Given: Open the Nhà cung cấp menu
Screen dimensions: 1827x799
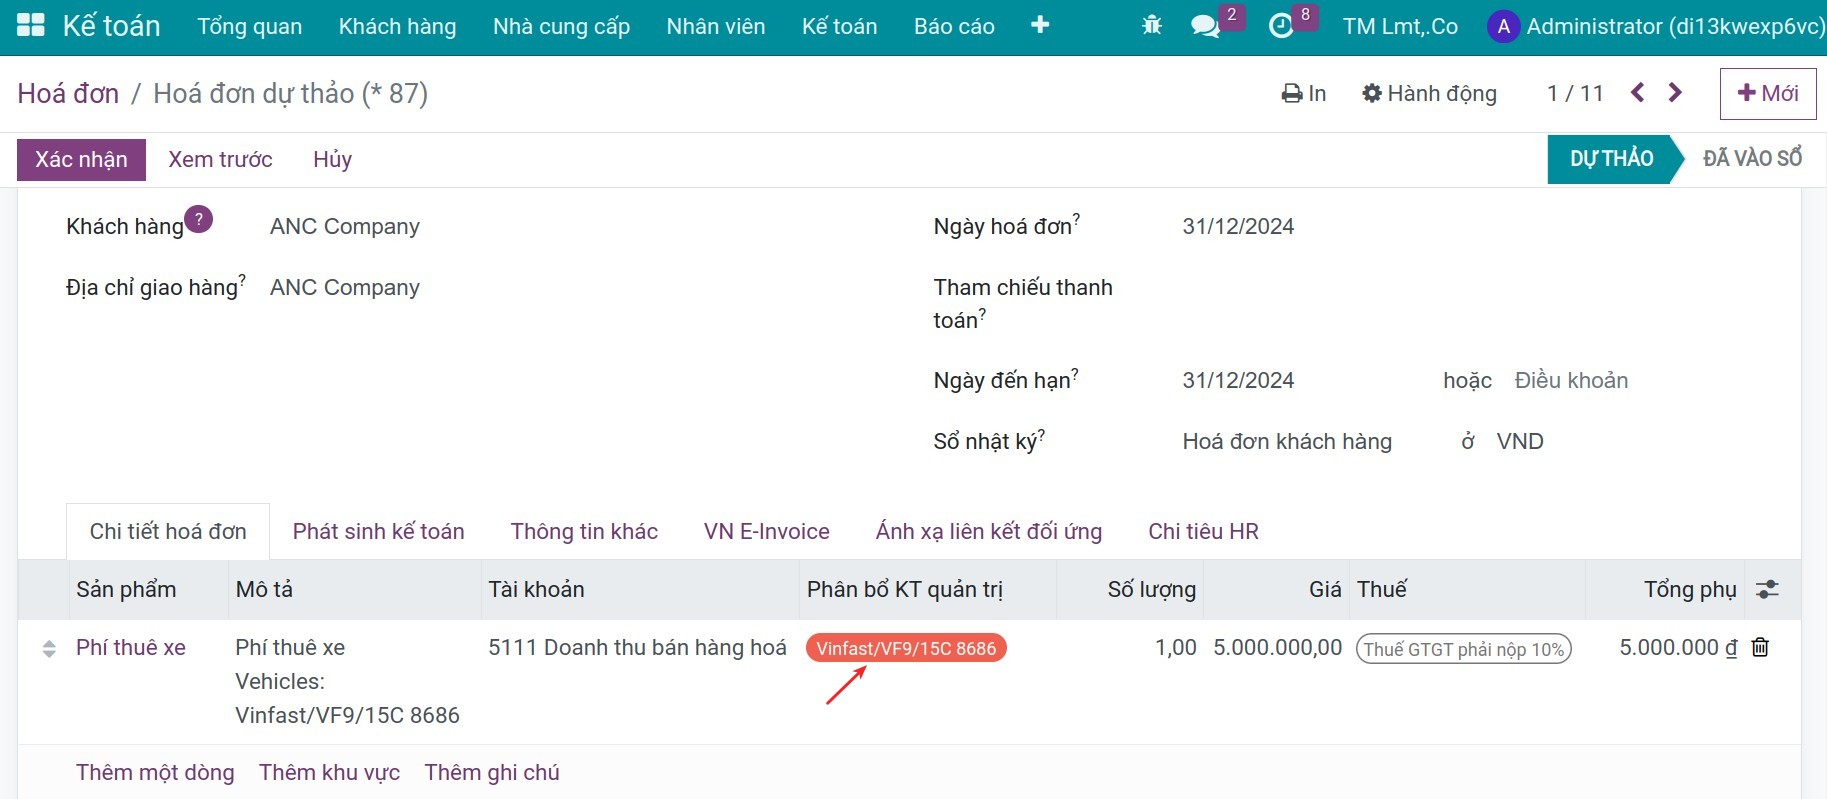Looking at the screenshot, I should pyautogui.click(x=561, y=26).
